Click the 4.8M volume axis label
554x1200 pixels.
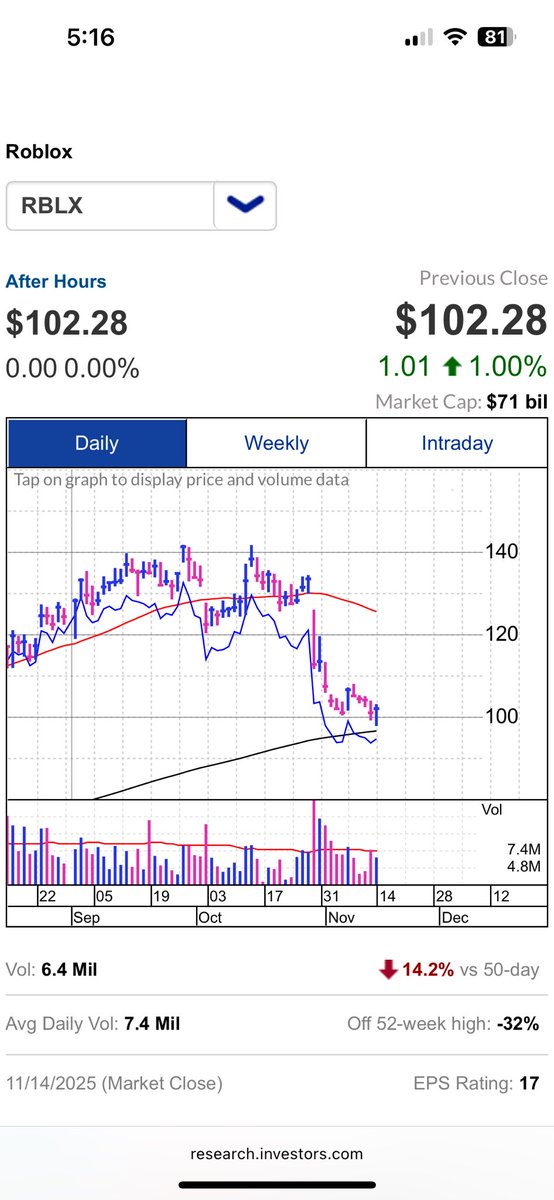point(524,866)
